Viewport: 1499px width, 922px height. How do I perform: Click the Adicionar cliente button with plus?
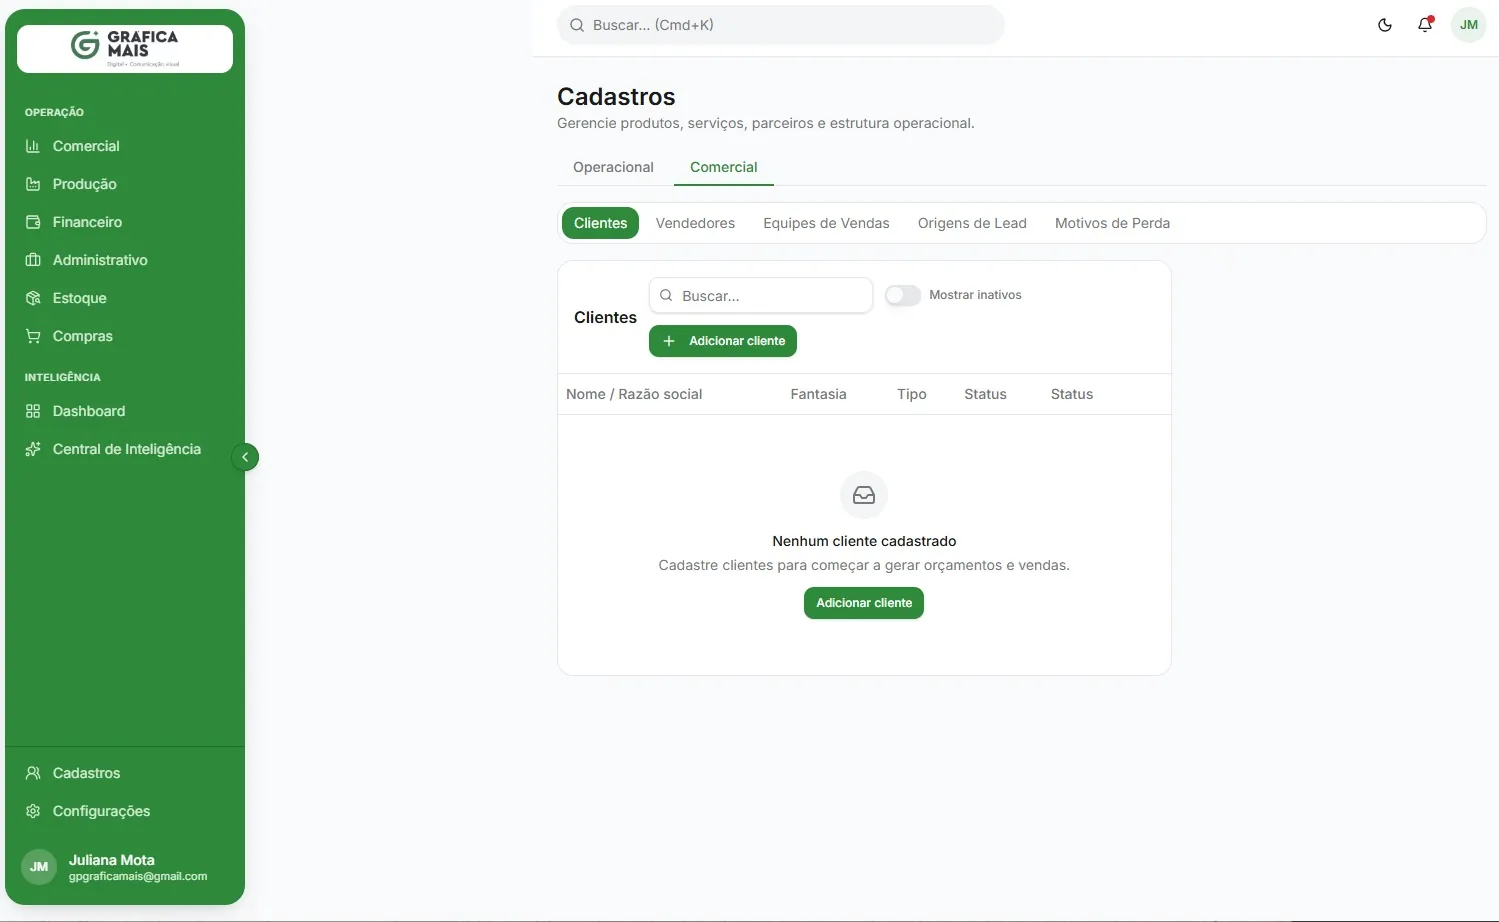723,341
